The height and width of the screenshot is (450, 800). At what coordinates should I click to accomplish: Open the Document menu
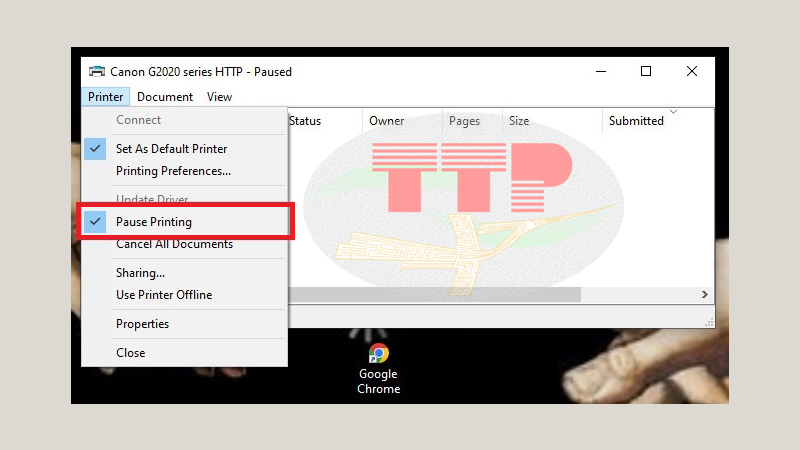[x=165, y=97]
